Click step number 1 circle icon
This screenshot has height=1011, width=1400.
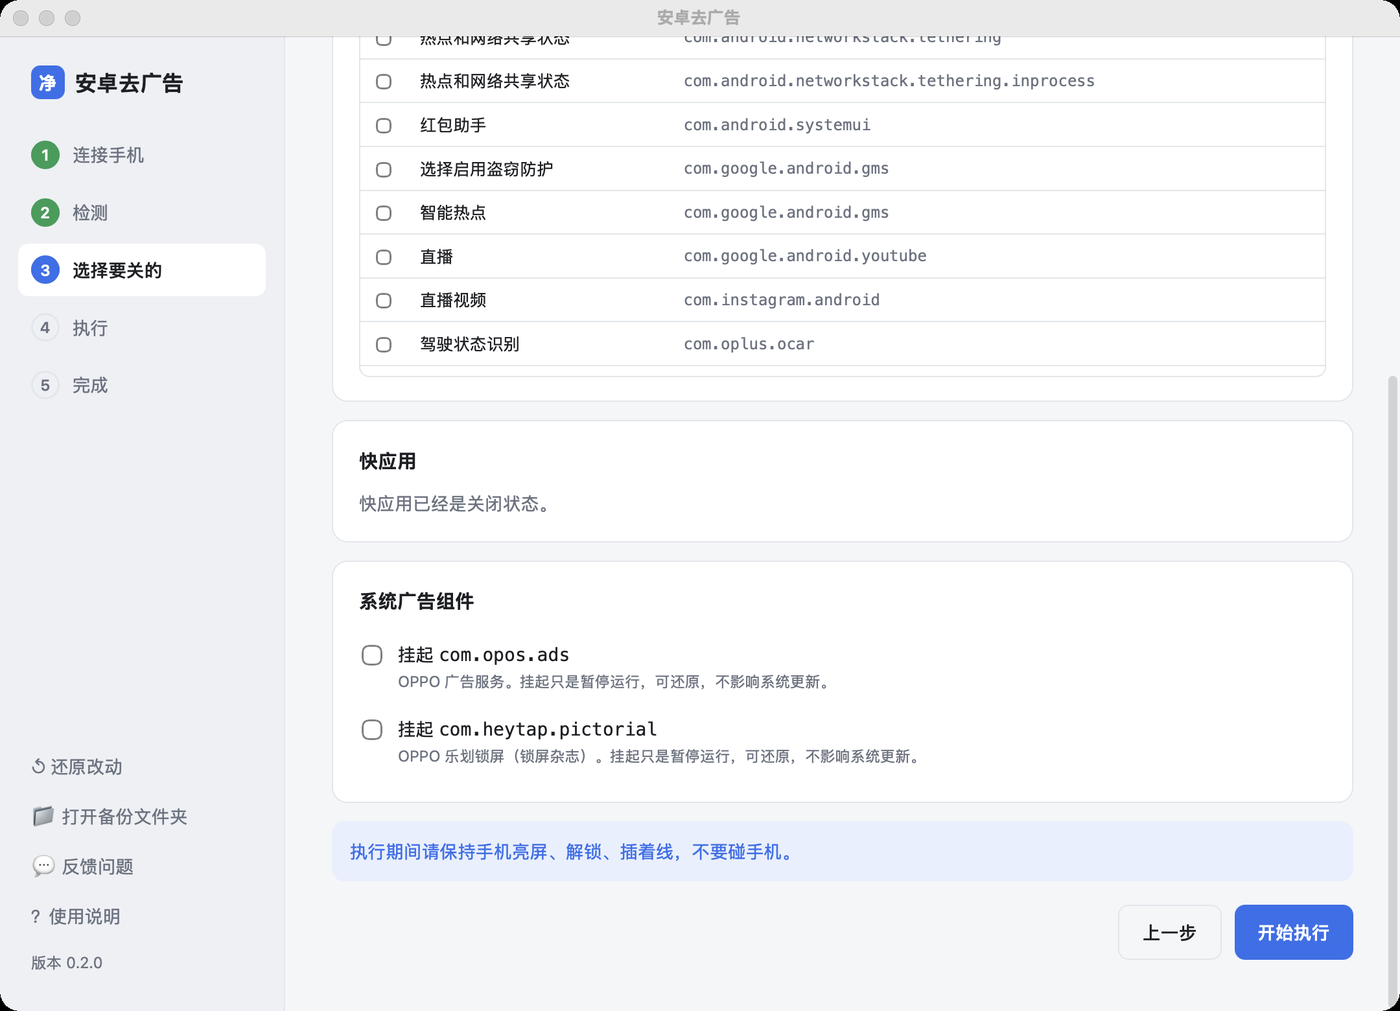coord(45,155)
